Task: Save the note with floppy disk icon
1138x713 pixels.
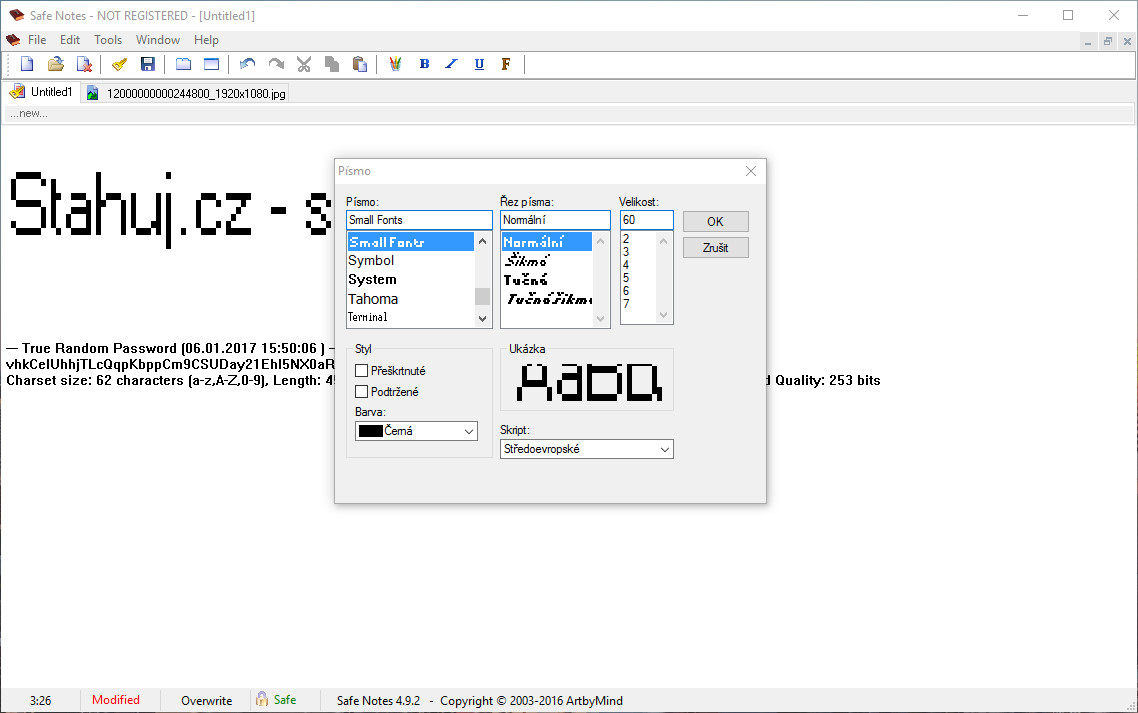Action: 147,65
